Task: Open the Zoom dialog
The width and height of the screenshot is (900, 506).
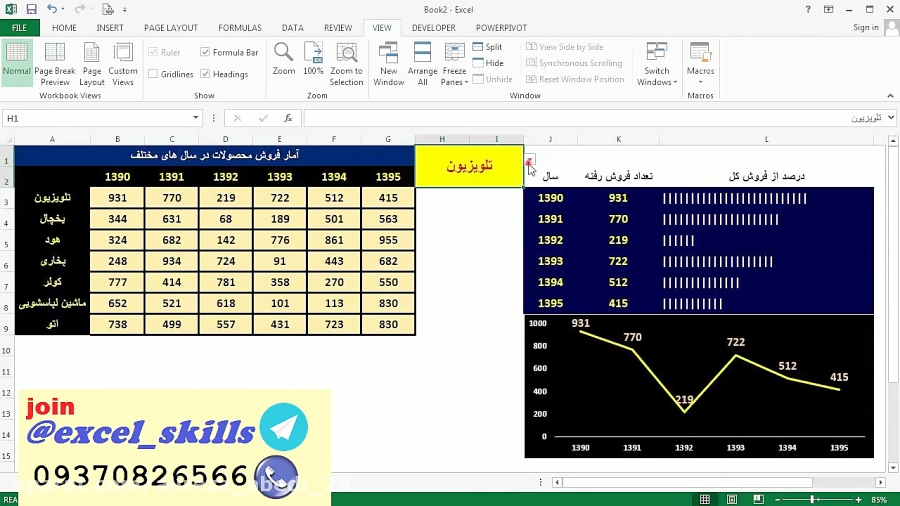Action: (x=284, y=60)
